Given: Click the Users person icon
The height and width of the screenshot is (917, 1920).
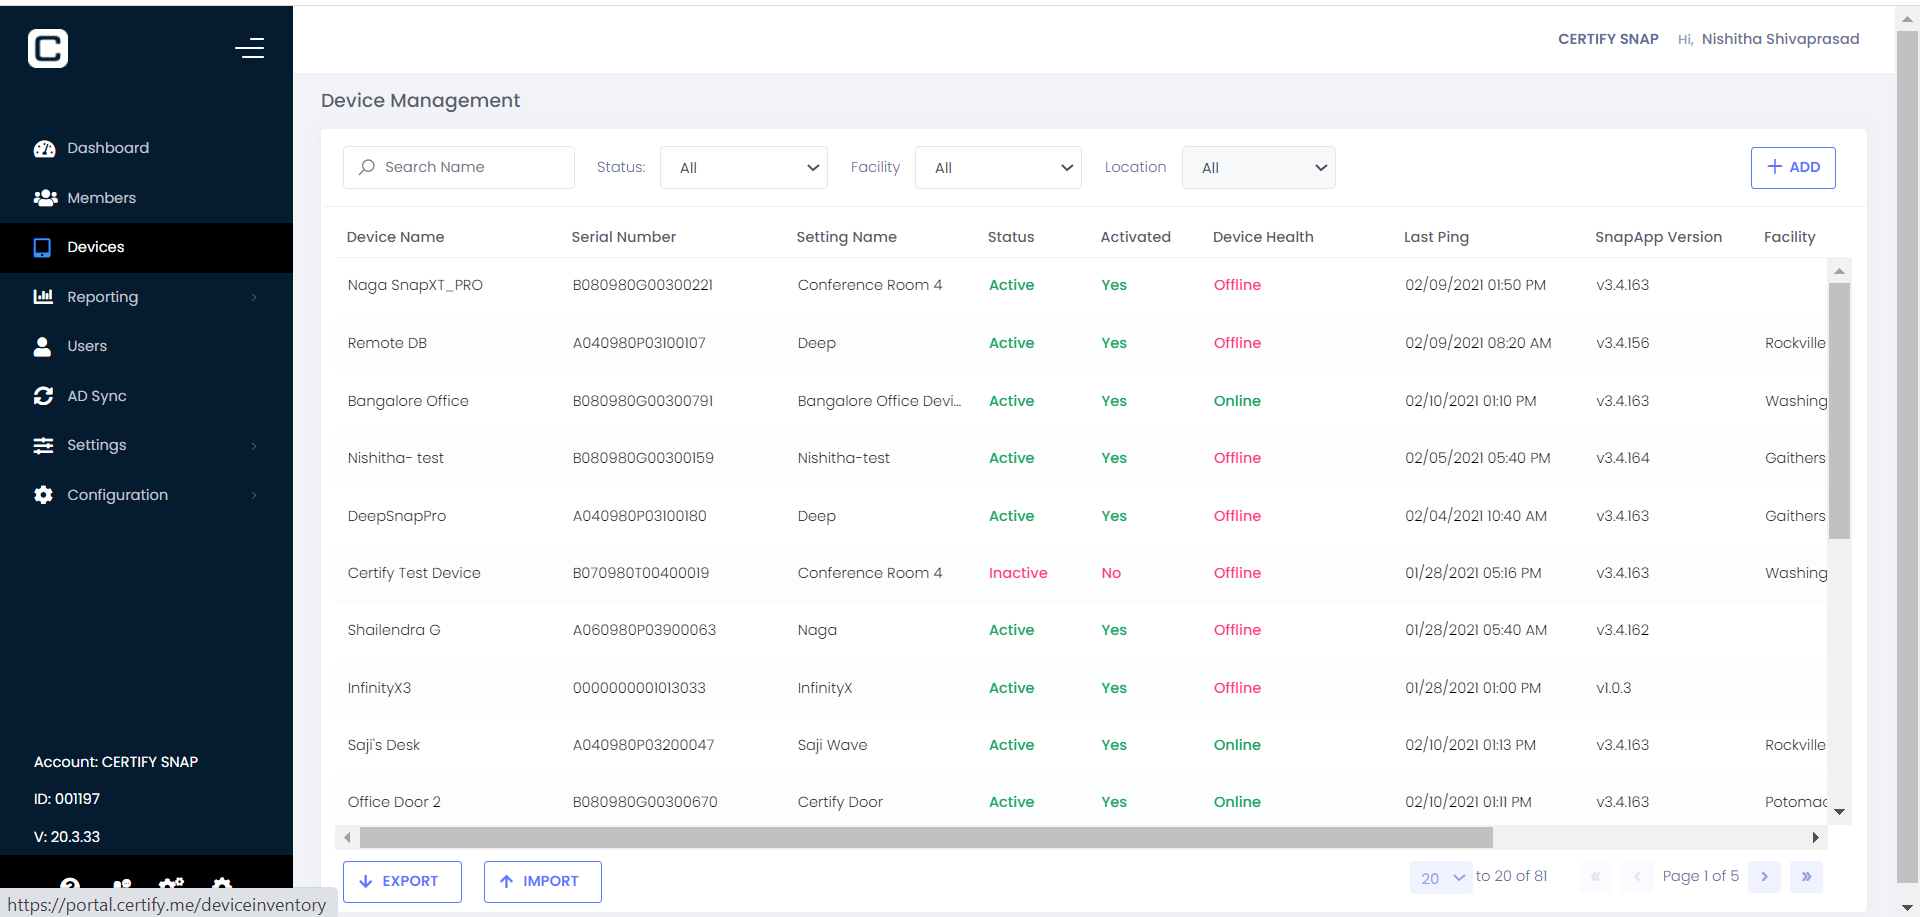Looking at the screenshot, I should pos(42,346).
